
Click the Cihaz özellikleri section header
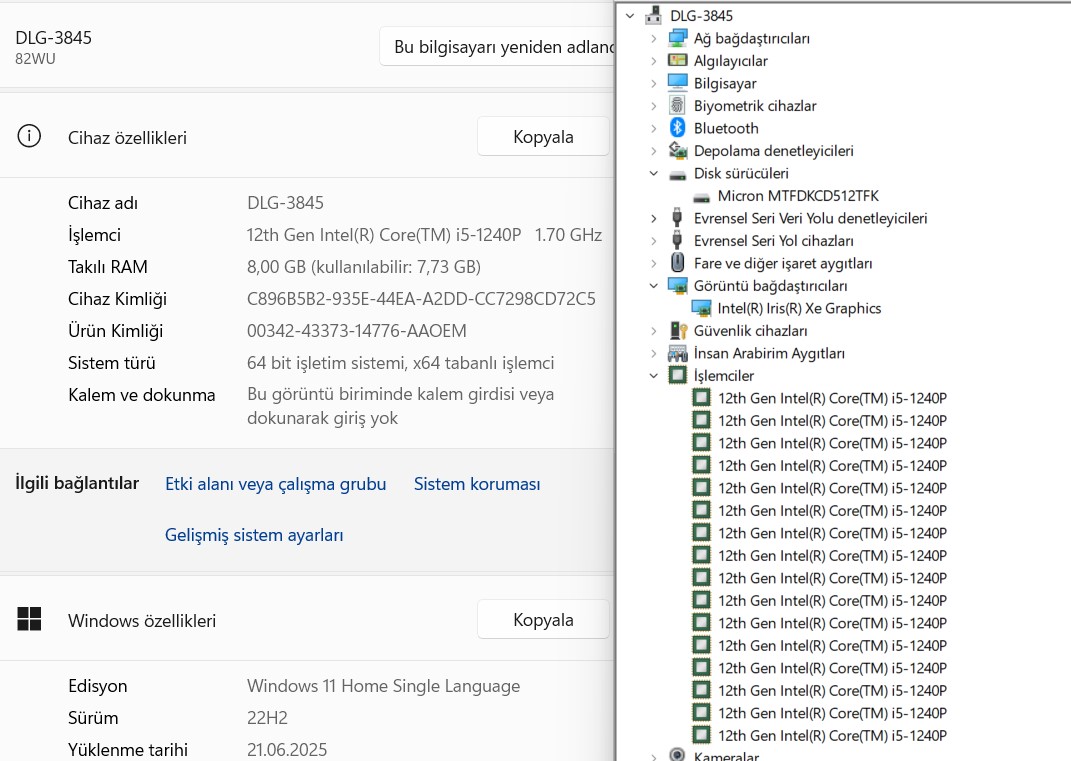[x=127, y=137]
